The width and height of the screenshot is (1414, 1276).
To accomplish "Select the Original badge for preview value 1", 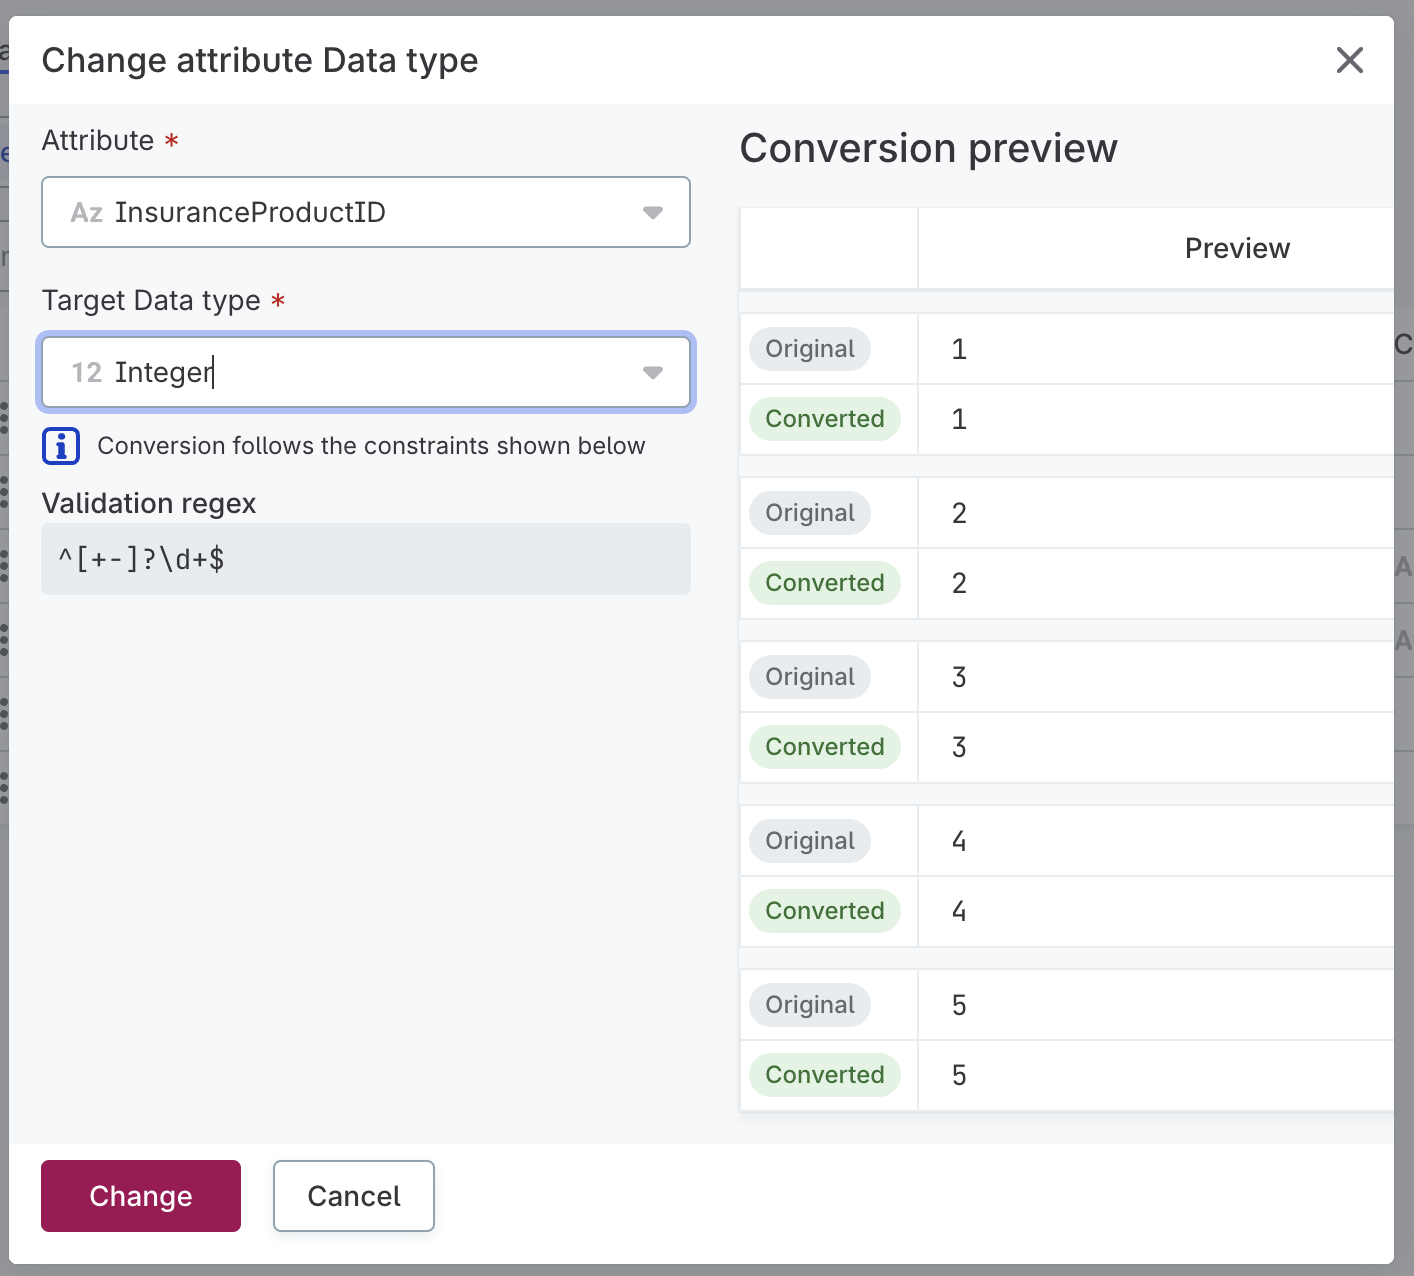I will pos(809,348).
